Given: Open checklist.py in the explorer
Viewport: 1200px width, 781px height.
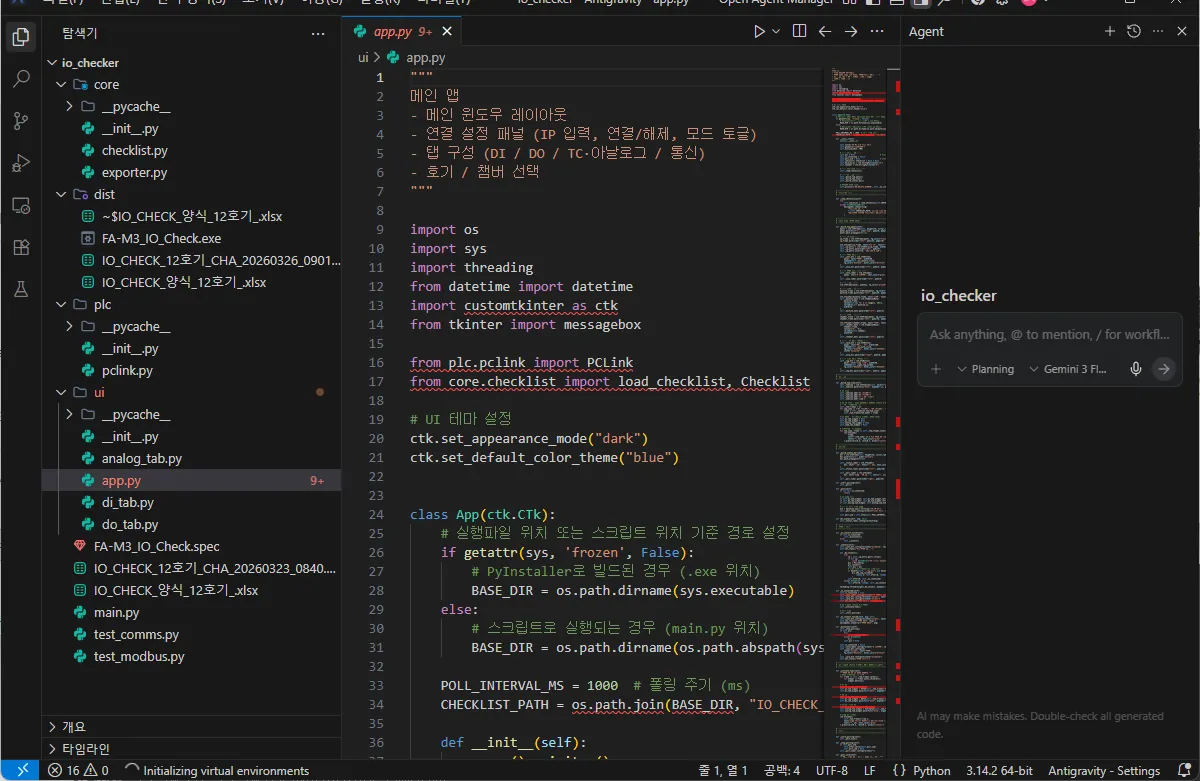Looking at the screenshot, I should point(134,151).
